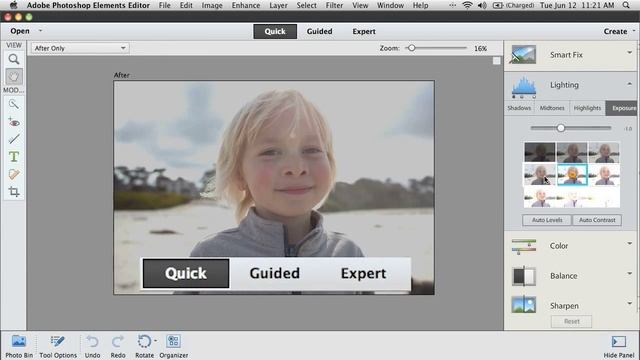
Task: Select the Highlights lighting tab
Action: pyautogui.click(x=587, y=108)
